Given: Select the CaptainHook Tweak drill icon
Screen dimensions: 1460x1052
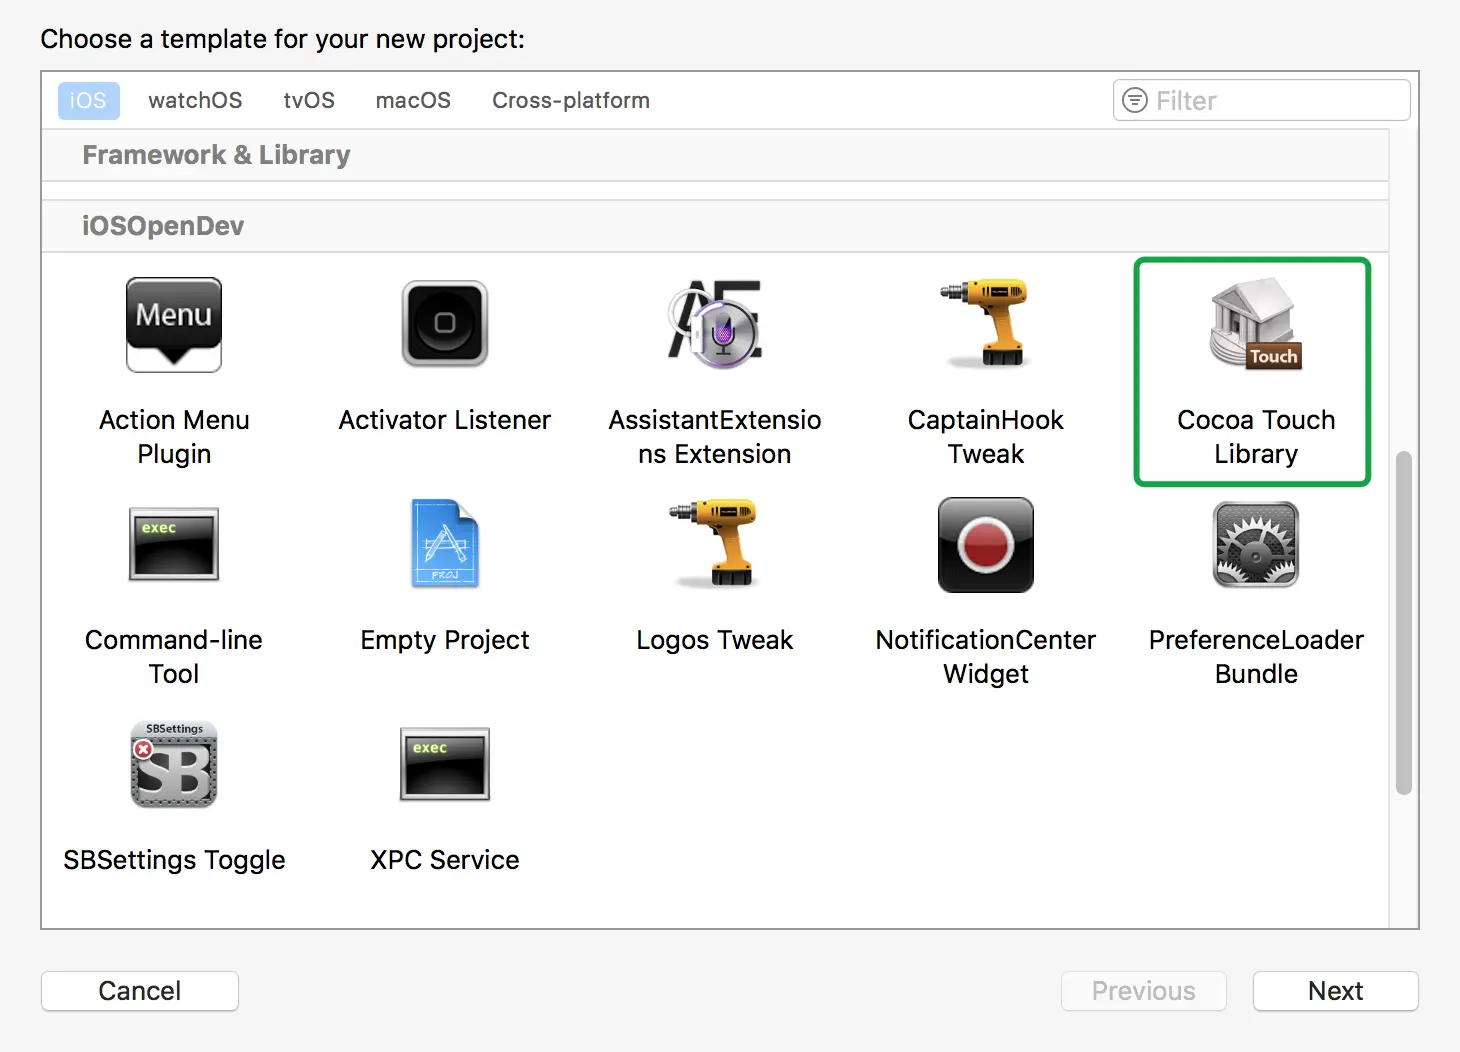Looking at the screenshot, I should (986, 322).
